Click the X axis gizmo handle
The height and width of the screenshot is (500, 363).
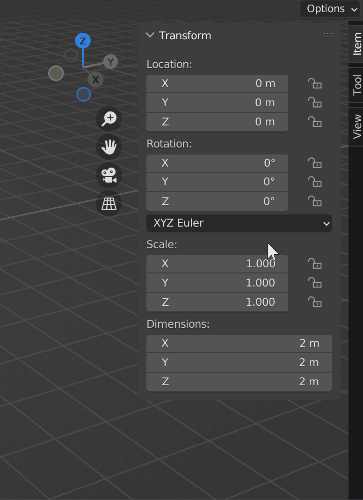[96, 80]
